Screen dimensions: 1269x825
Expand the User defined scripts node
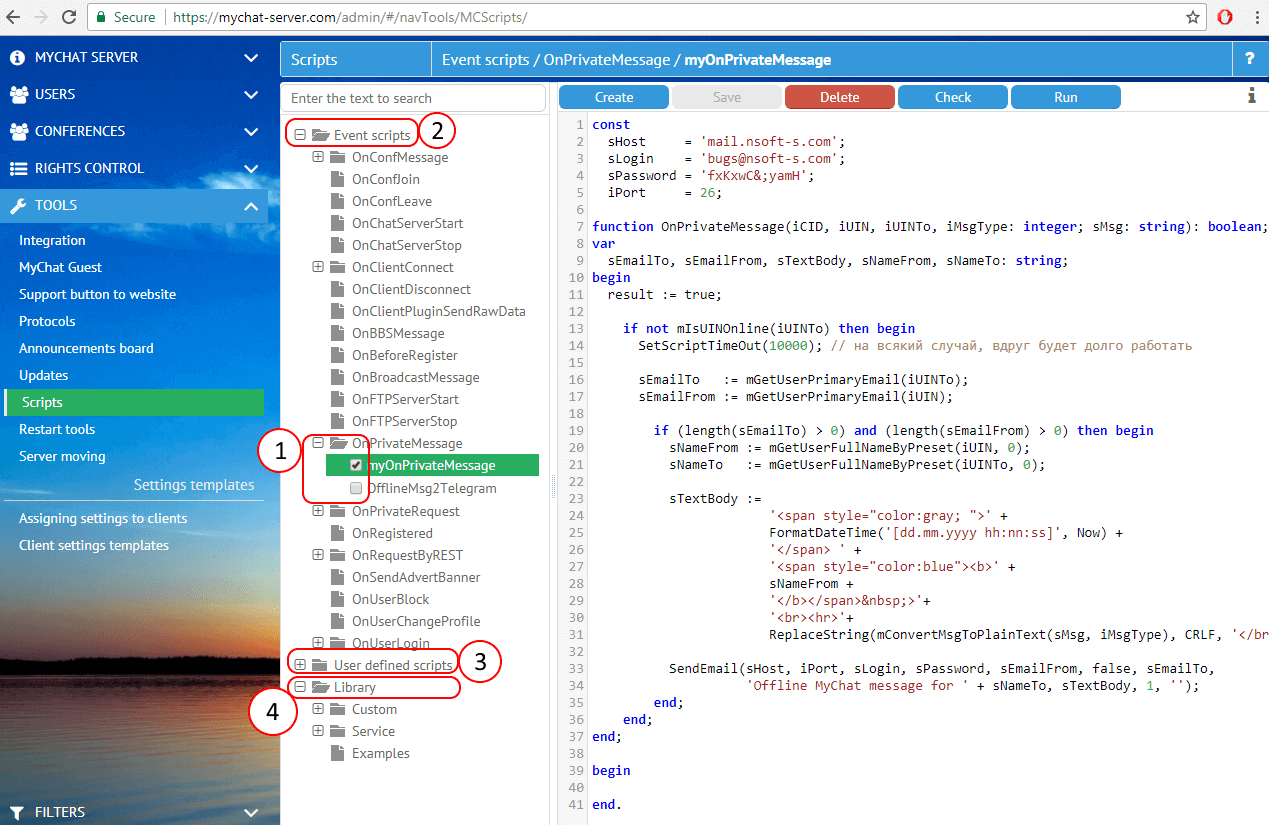(300, 664)
